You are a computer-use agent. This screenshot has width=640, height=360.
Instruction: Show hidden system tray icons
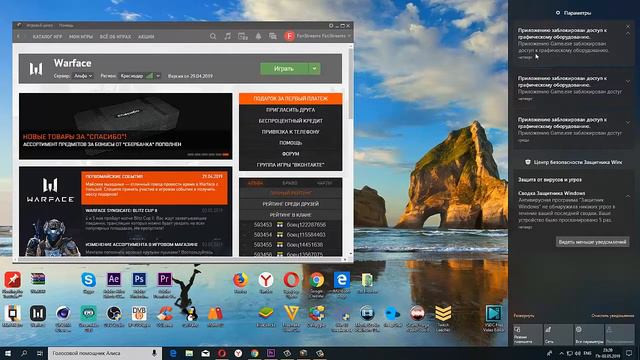coord(561,353)
